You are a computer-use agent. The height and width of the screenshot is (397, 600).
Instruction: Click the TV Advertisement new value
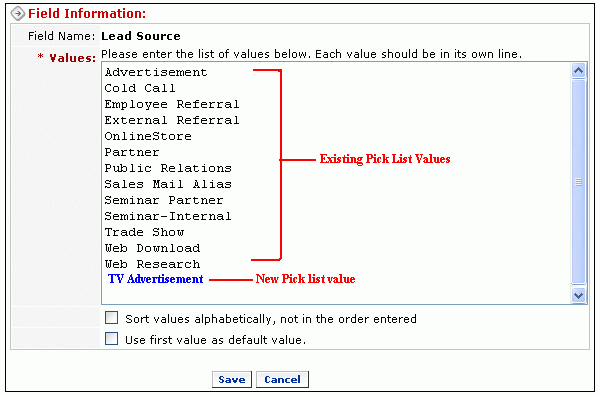click(155, 279)
